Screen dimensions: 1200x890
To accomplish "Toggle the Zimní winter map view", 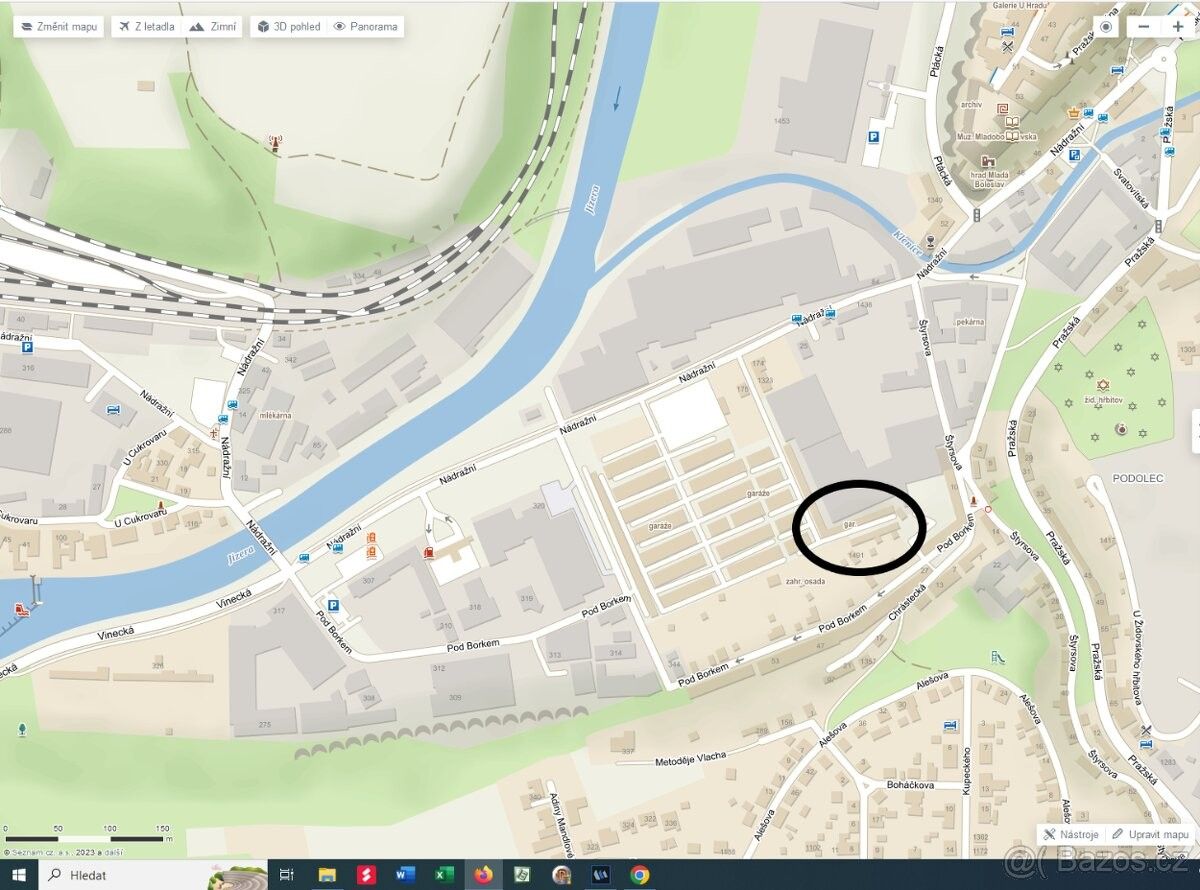I will click(214, 27).
